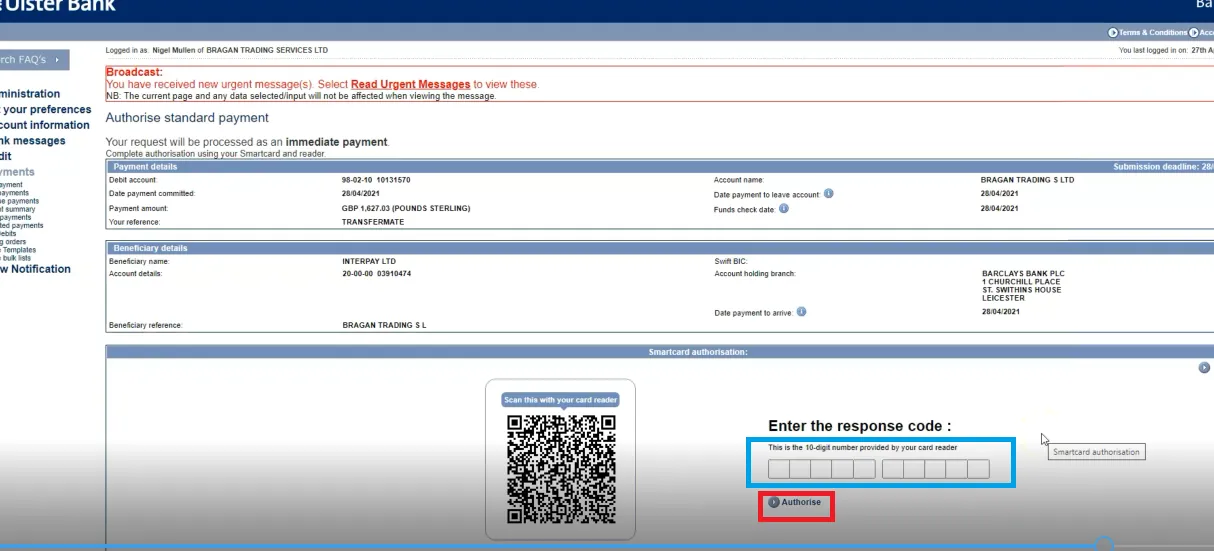Click beneficiary reference BRAGAN TRADING S L
The image size is (1214, 551).
(x=384, y=325)
